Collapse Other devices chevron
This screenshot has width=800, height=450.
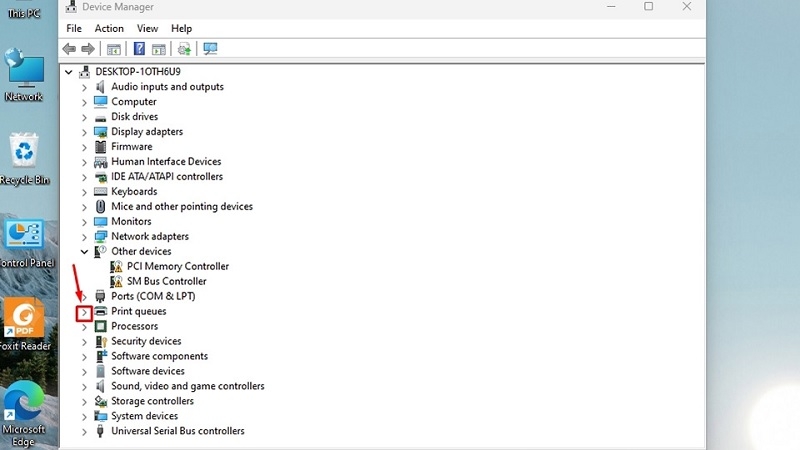coord(84,252)
